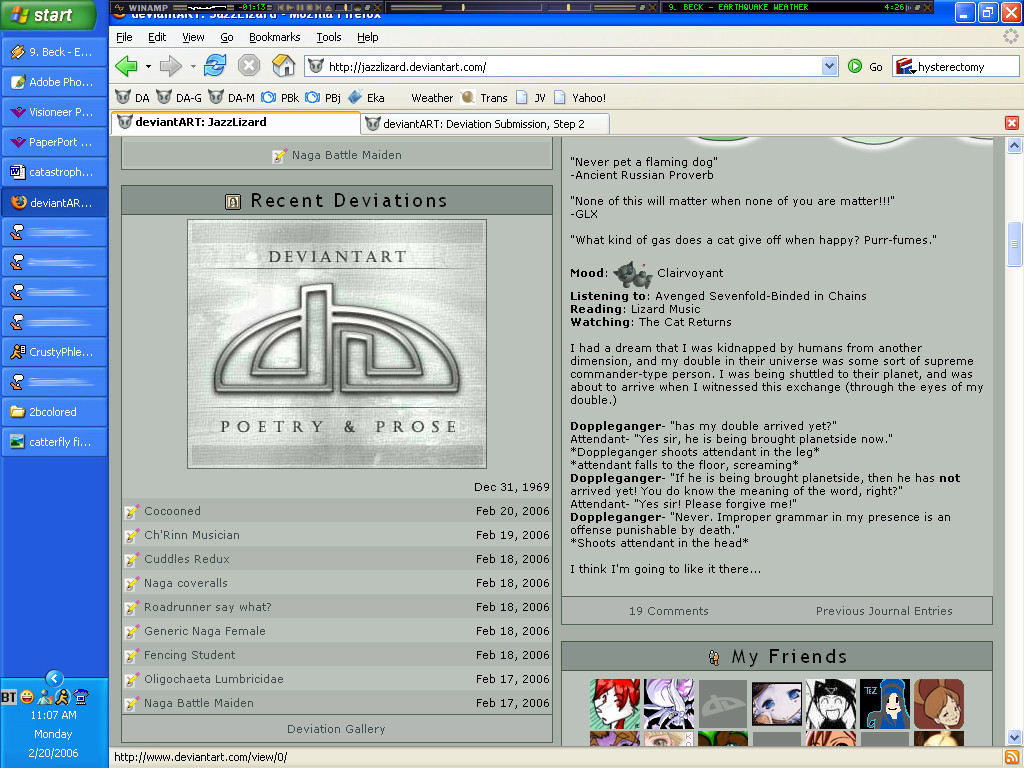
Task: Select the deviantART: JazzLizard tab
Action: pyautogui.click(x=235, y=122)
